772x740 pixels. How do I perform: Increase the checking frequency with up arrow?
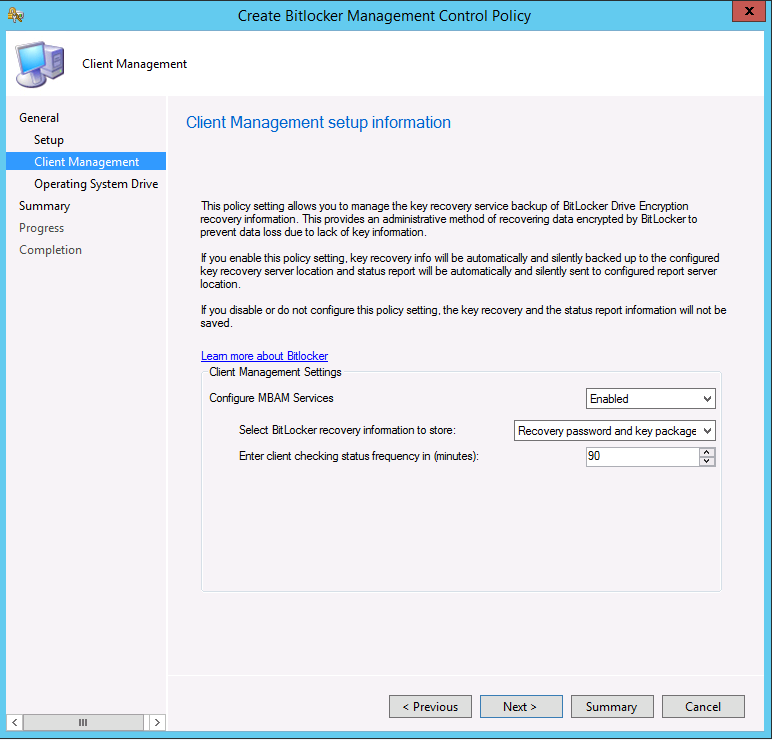[707, 452]
